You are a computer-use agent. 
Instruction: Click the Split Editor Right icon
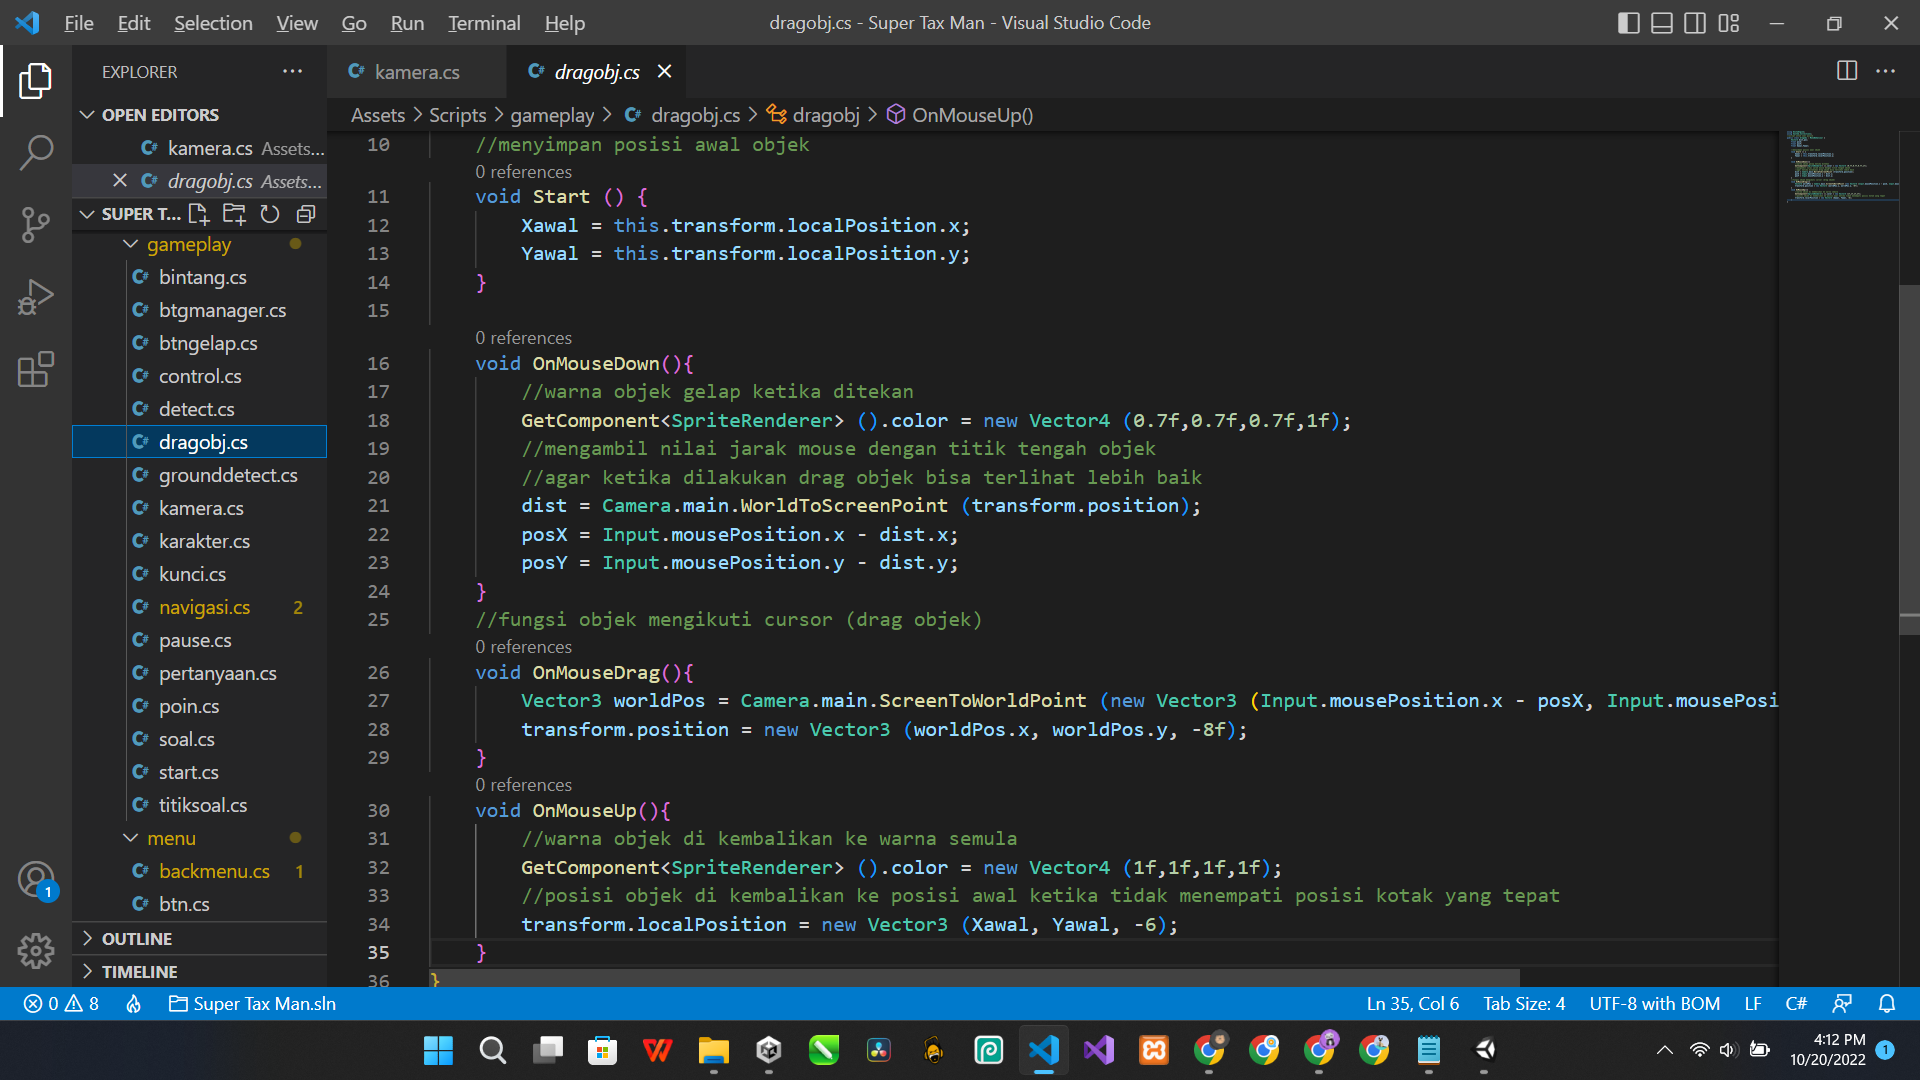click(x=1847, y=71)
